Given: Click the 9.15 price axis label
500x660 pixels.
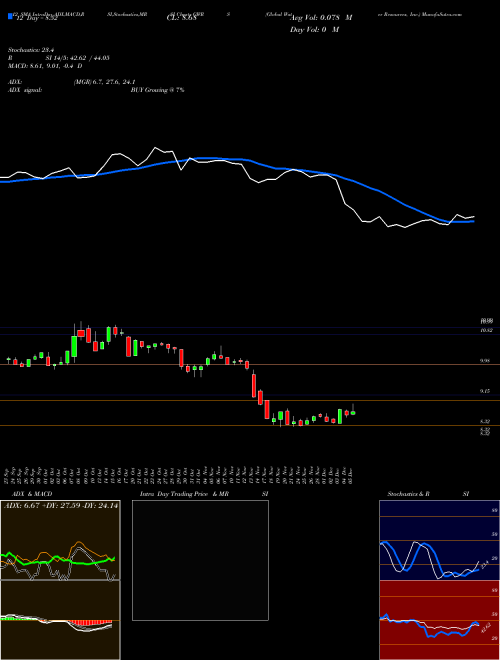Looking at the screenshot, I should [x=486, y=391].
